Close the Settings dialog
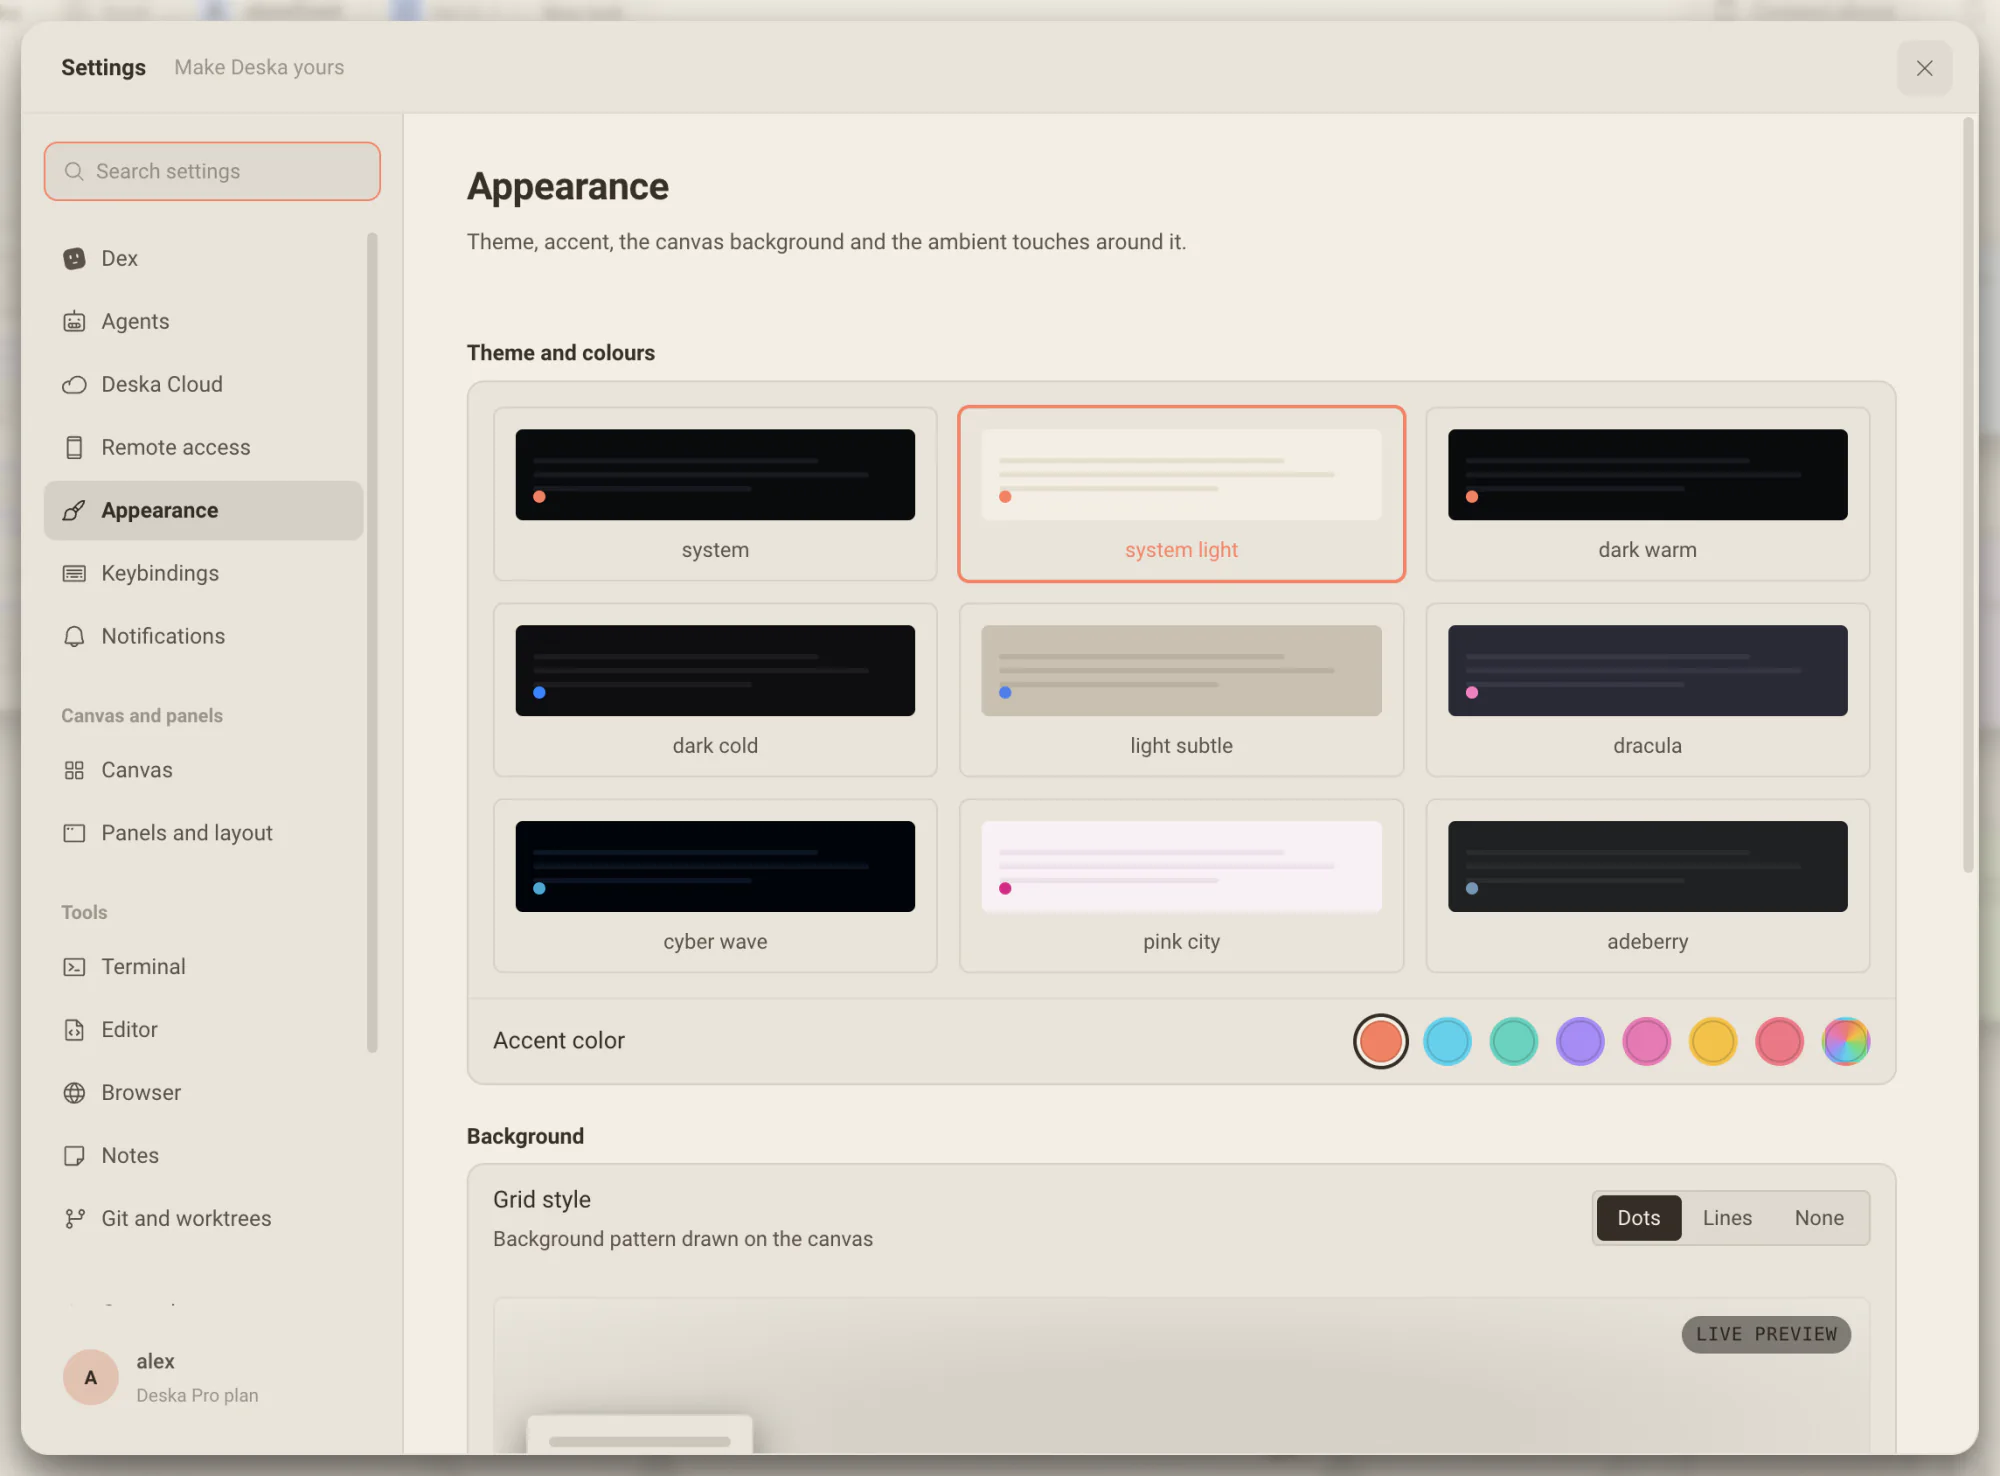Image resolution: width=2000 pixels, height=1476 pixels. point(1924,68)
